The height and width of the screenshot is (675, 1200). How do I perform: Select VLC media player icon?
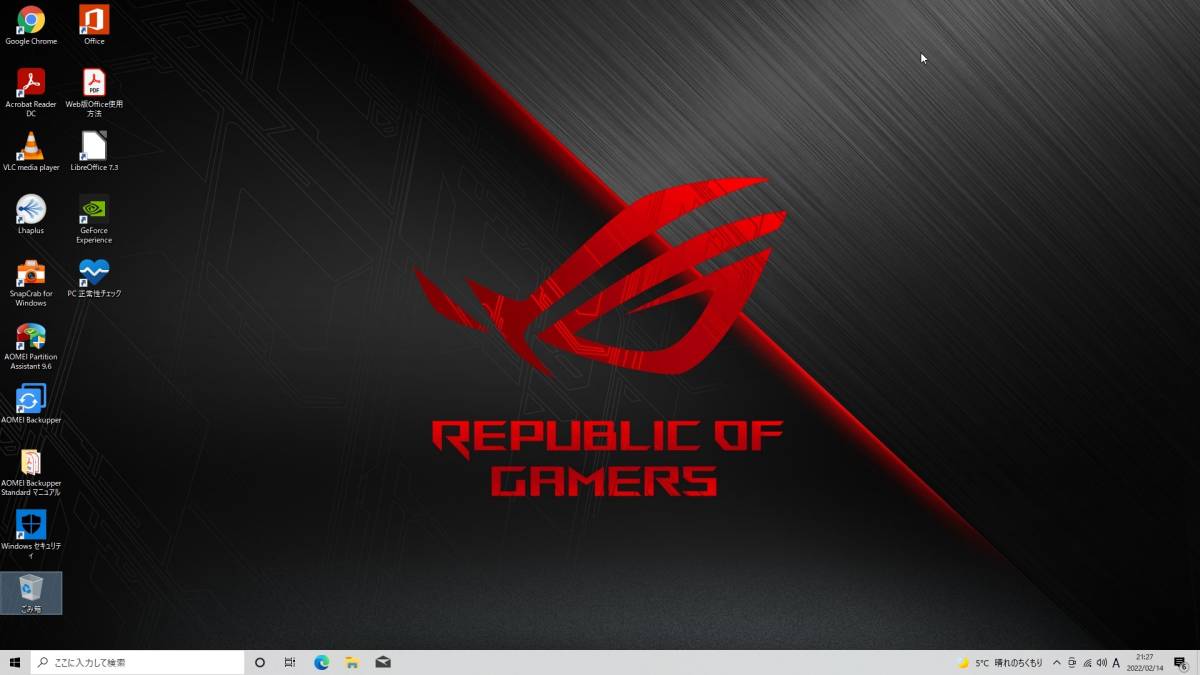pos(31,152)
